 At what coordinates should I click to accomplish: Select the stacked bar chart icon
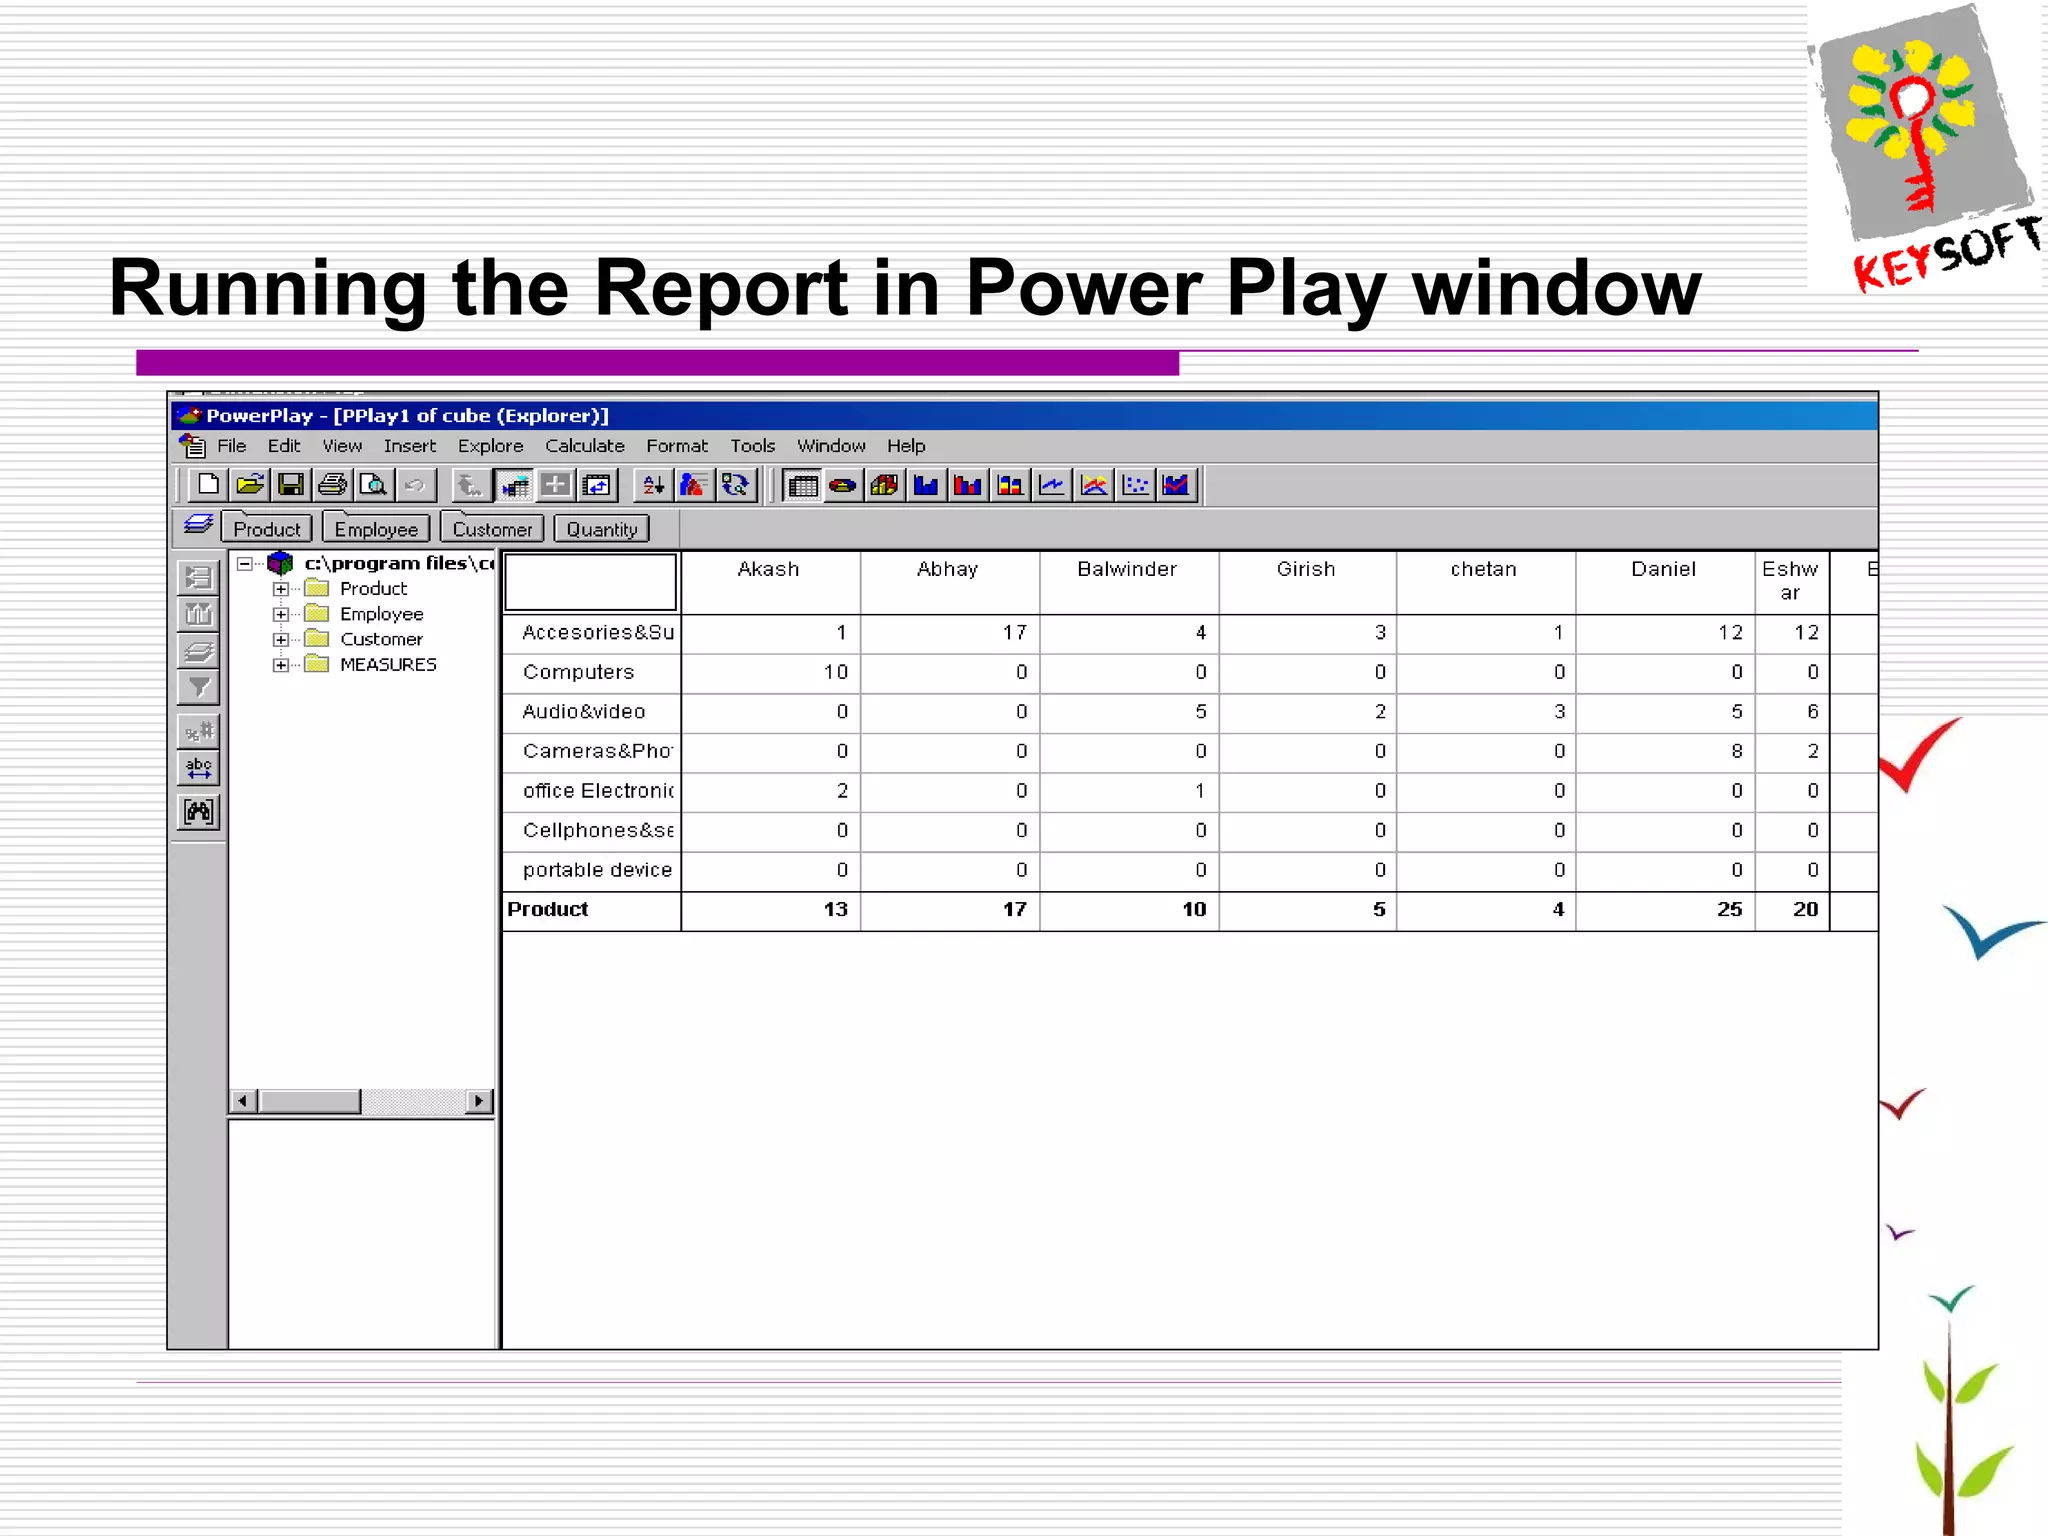coord(1010,487)
